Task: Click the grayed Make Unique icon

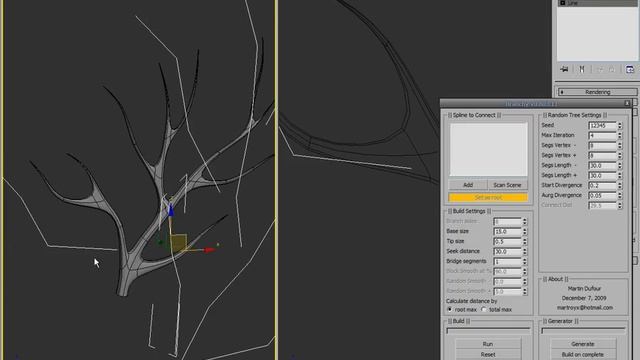Action: click(600, 69)
